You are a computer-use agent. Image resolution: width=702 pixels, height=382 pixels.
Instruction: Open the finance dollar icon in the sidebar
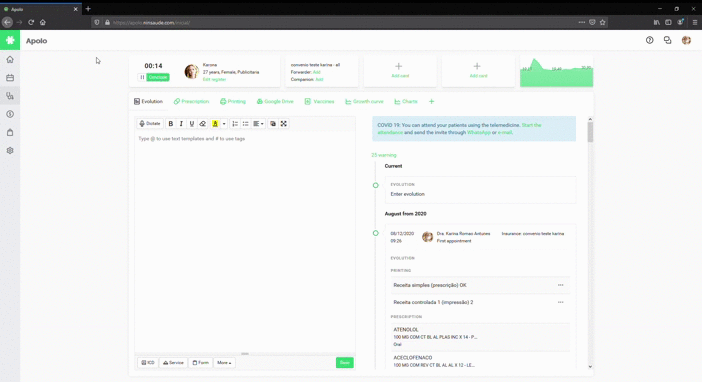(10, 114)
